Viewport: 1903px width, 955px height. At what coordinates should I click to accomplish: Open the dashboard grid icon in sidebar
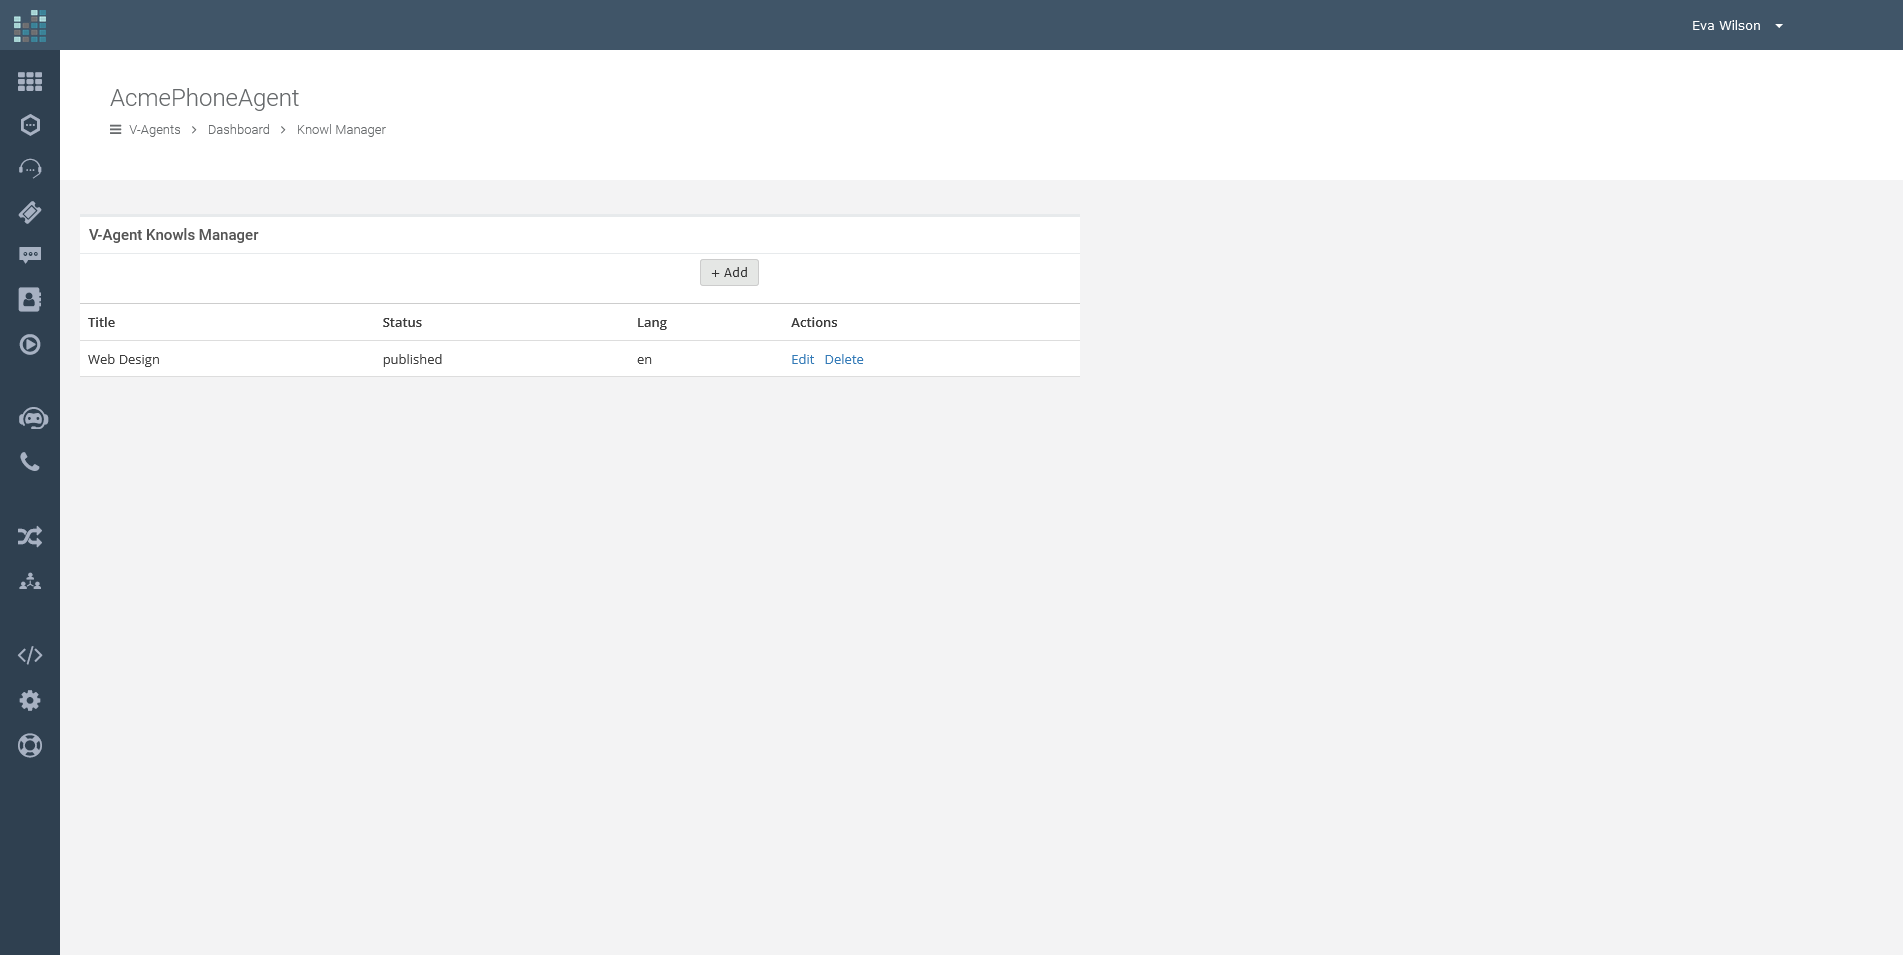tap(30, 82)
